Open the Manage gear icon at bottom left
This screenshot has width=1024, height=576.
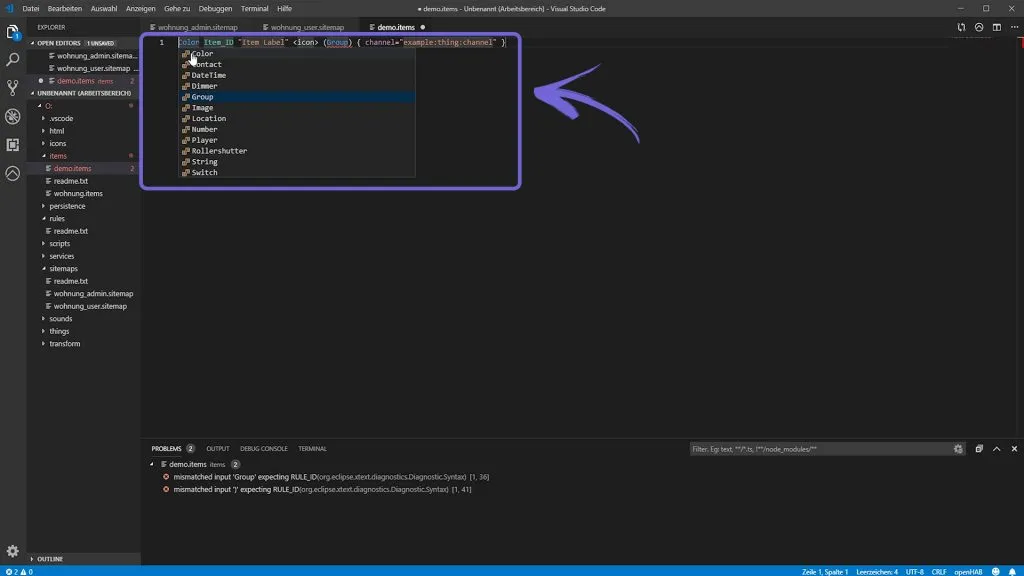[x=12, y=551]
